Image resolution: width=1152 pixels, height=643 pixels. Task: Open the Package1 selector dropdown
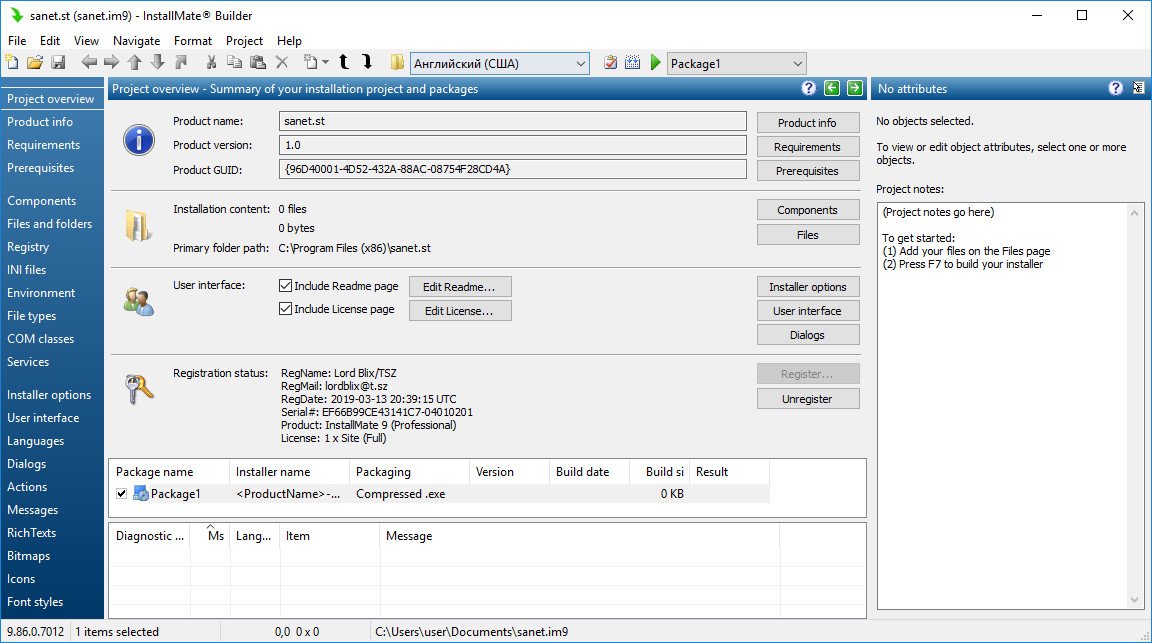click(x=736, y=63)
